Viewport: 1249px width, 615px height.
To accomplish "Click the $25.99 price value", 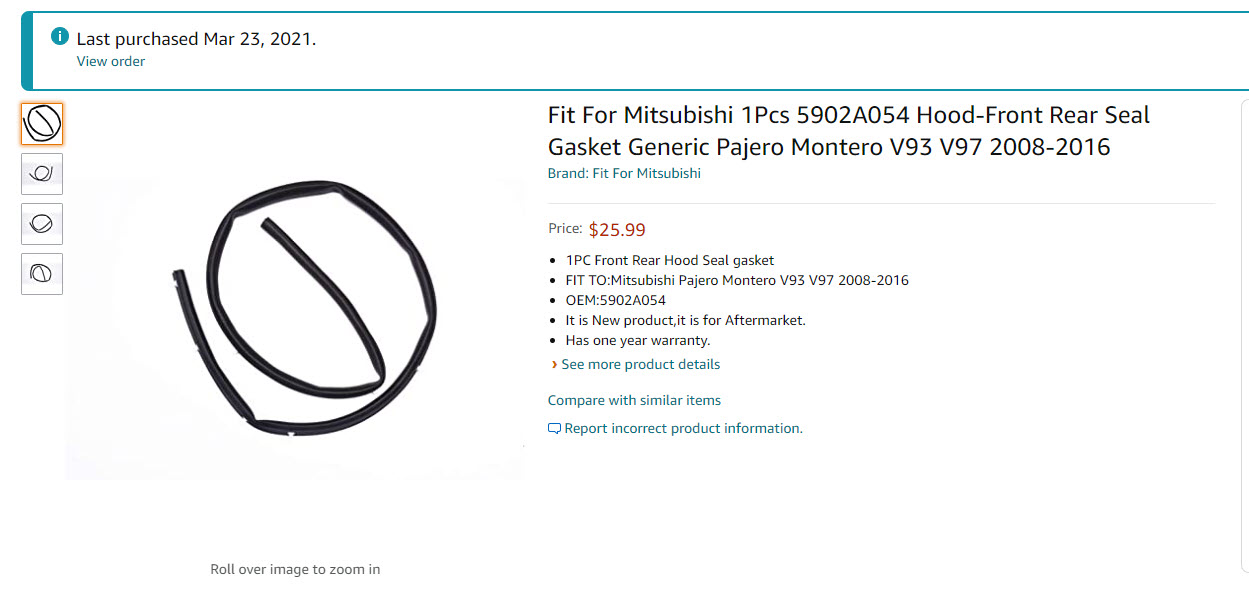I will 617,230.
